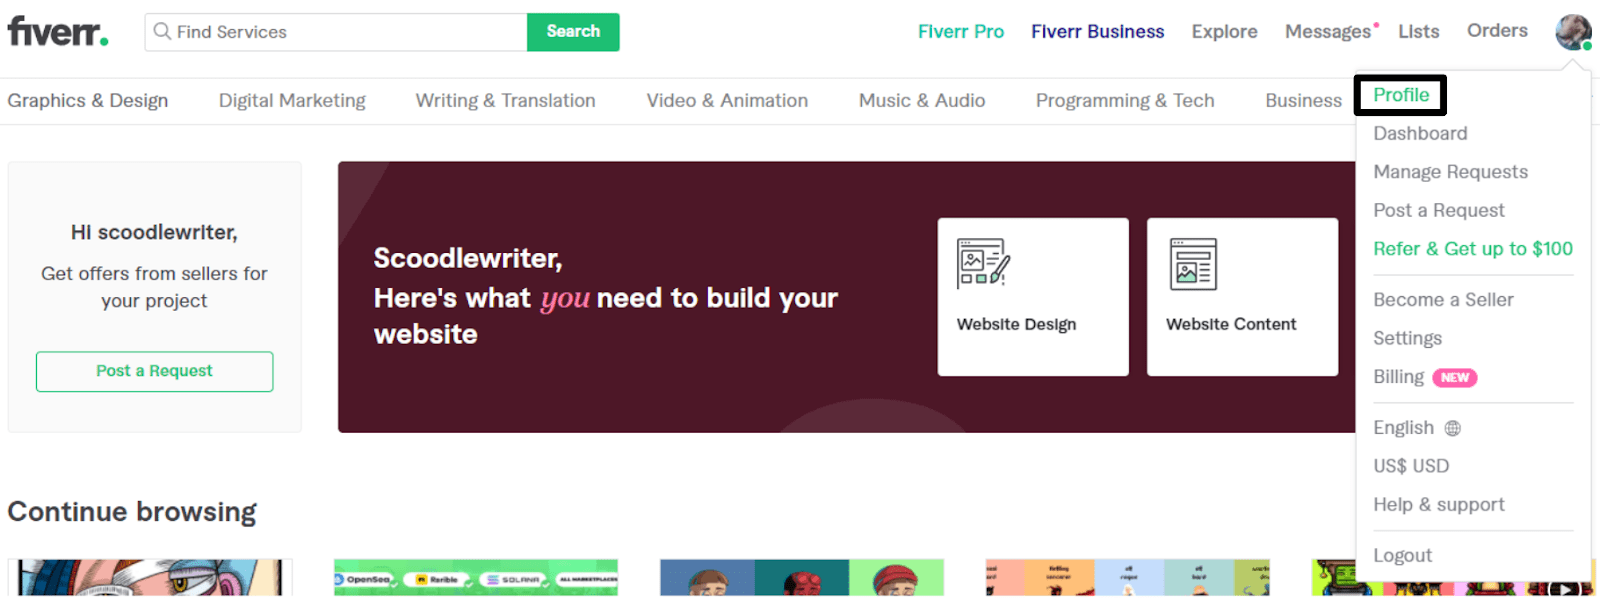Open Digital Marketing category

tap(292, 101)
